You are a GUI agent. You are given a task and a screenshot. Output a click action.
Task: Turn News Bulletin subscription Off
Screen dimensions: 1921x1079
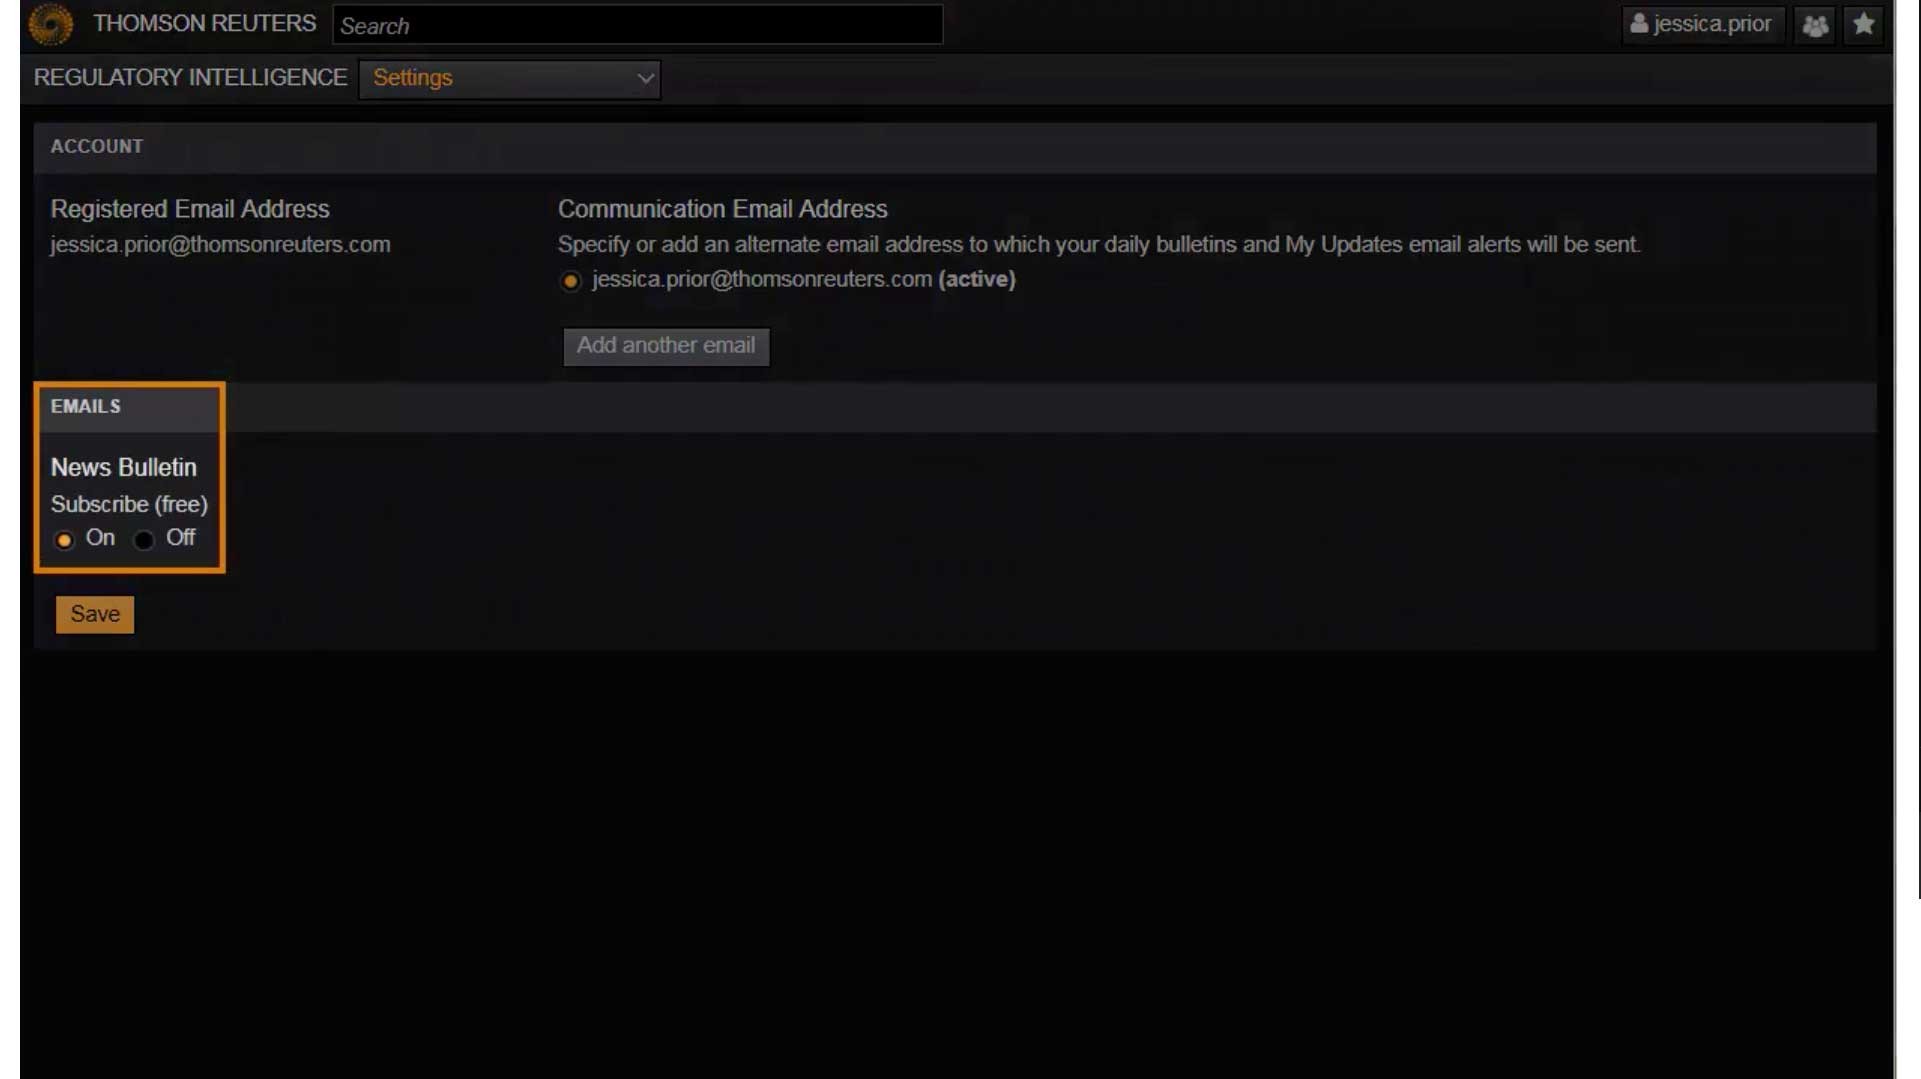pyautogui.click(x=144, y=540)
